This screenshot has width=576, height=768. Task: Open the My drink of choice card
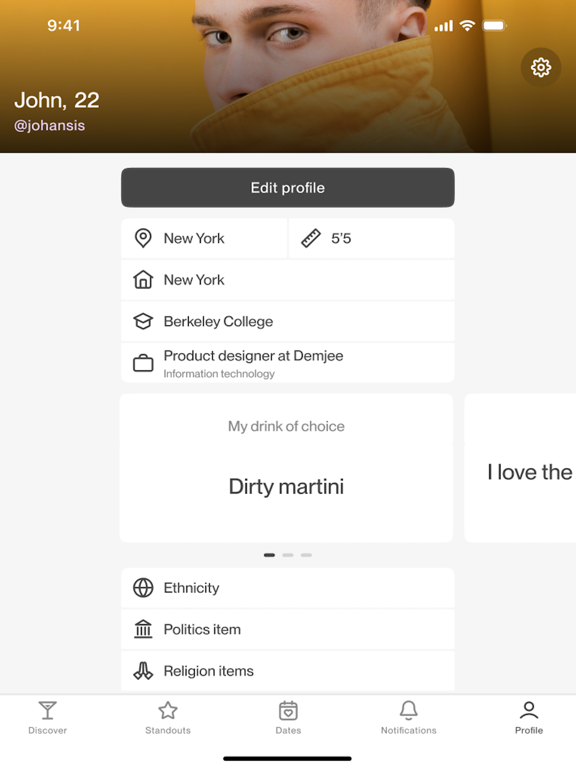point(287,468)
